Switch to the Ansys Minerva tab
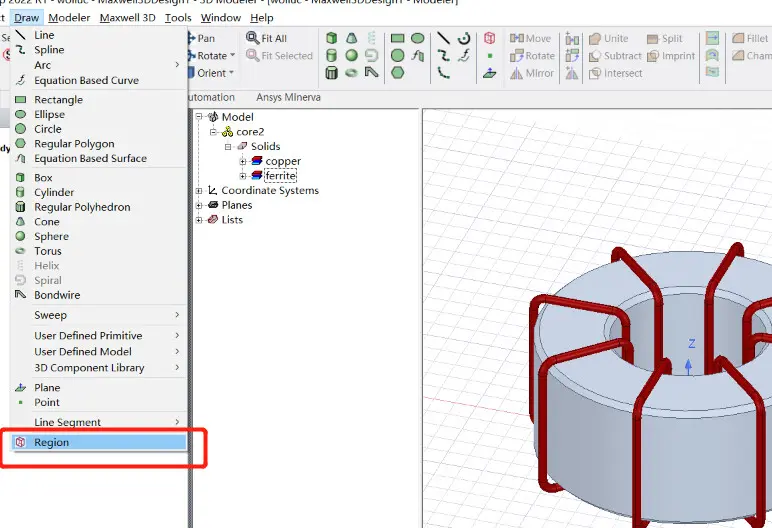The width and height of the screenshot is (772, 528). [x=288, y=98]
